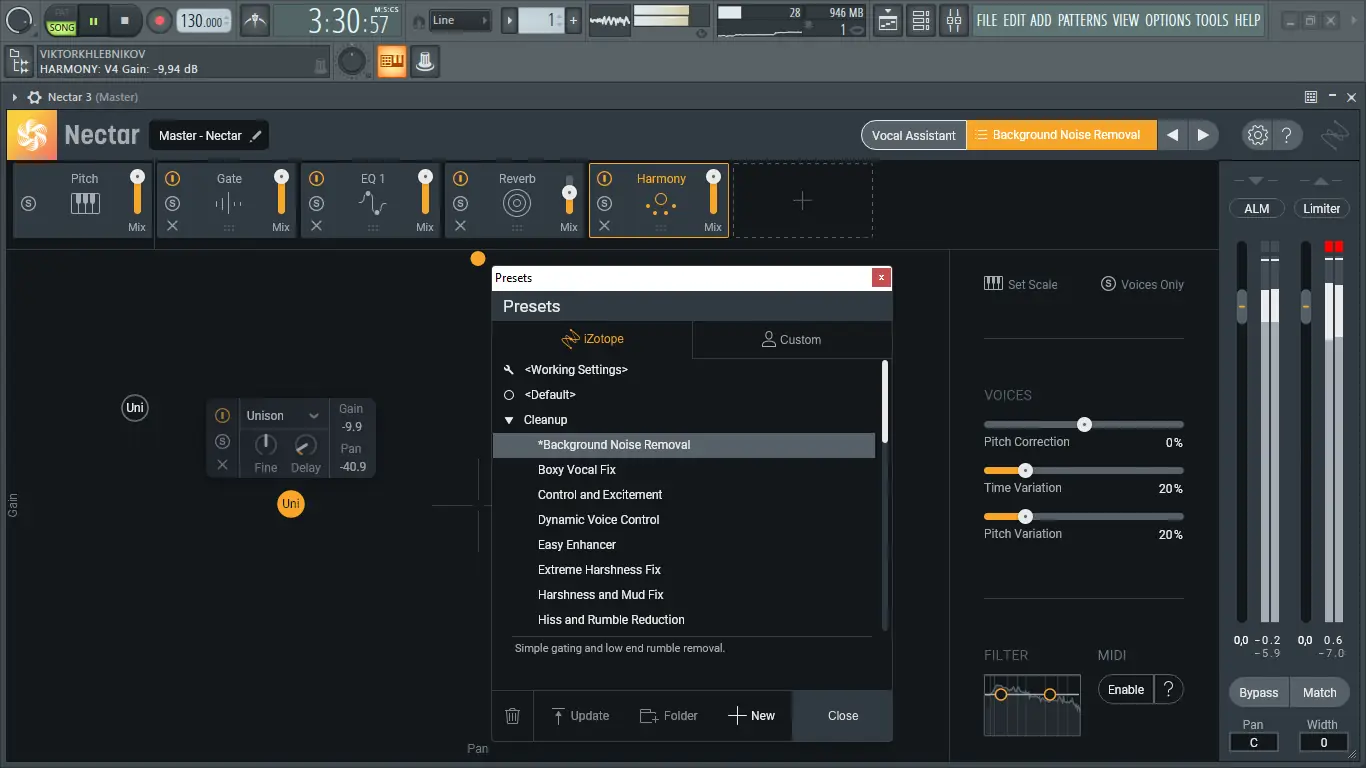Bypass the Reverb module power toggle
Screen dimensions: 1366x768
(460, 179)
